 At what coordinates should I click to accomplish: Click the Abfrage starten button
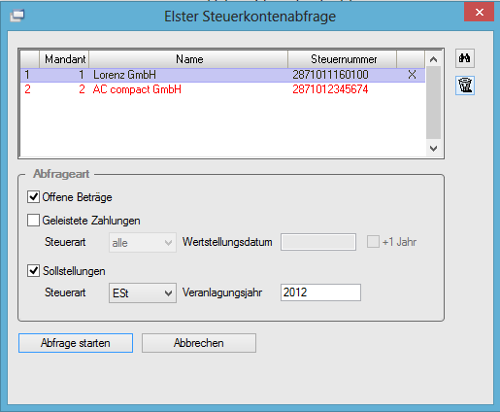[x=76, y=343]
